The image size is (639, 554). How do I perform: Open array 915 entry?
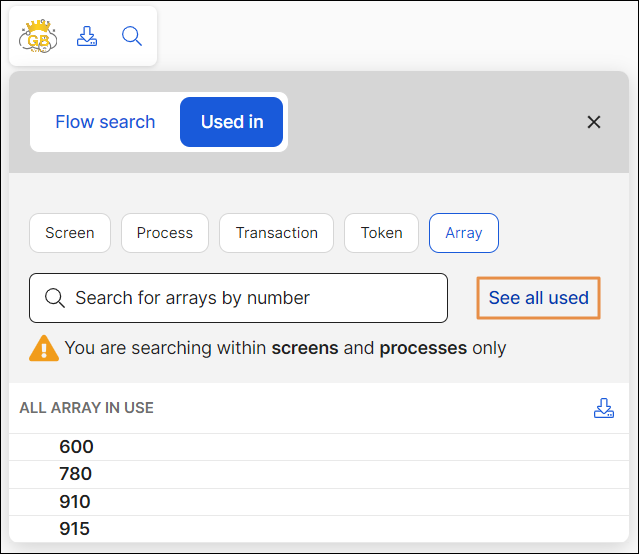click(76, 529)
